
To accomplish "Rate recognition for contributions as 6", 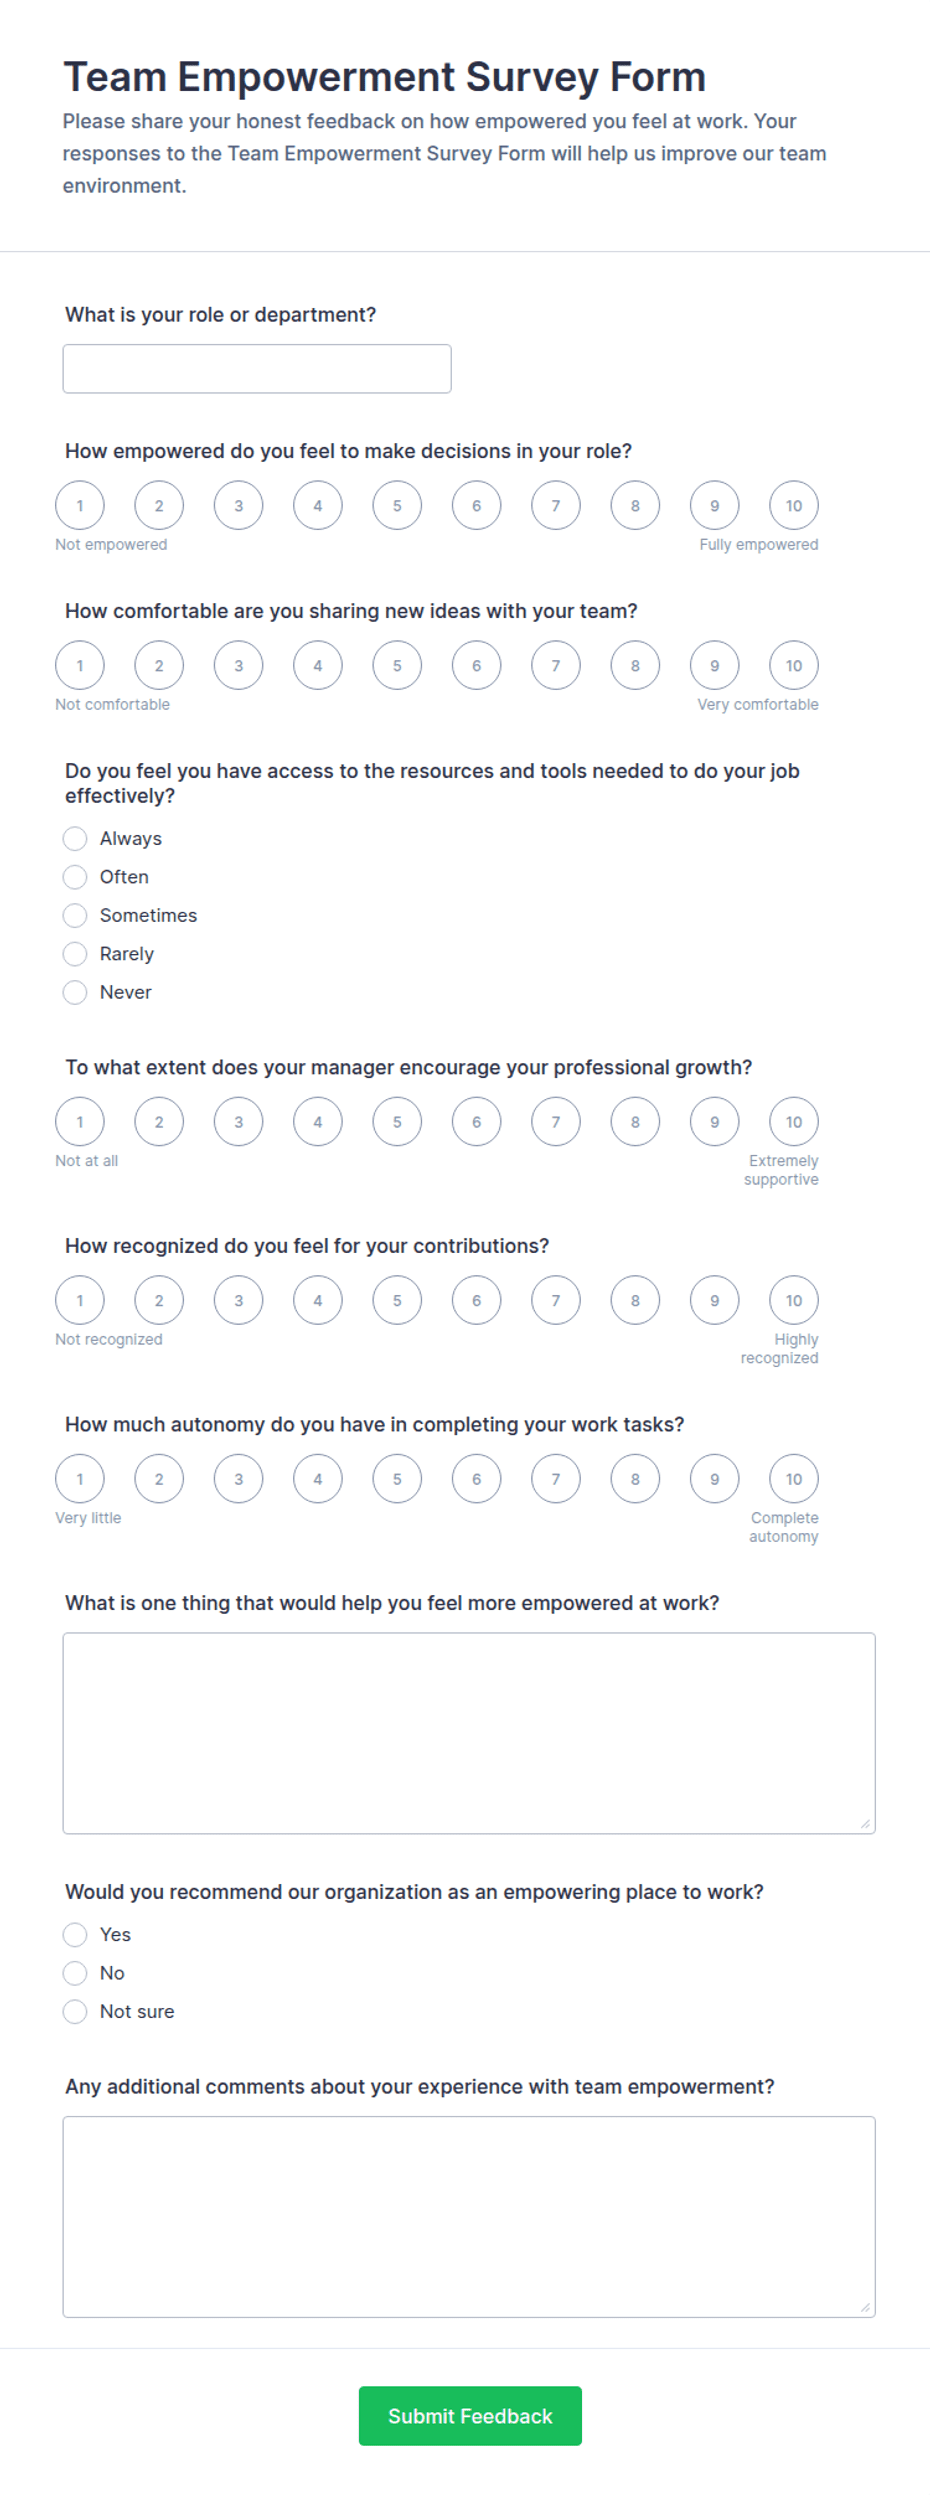I will (x=477, y=1301).
